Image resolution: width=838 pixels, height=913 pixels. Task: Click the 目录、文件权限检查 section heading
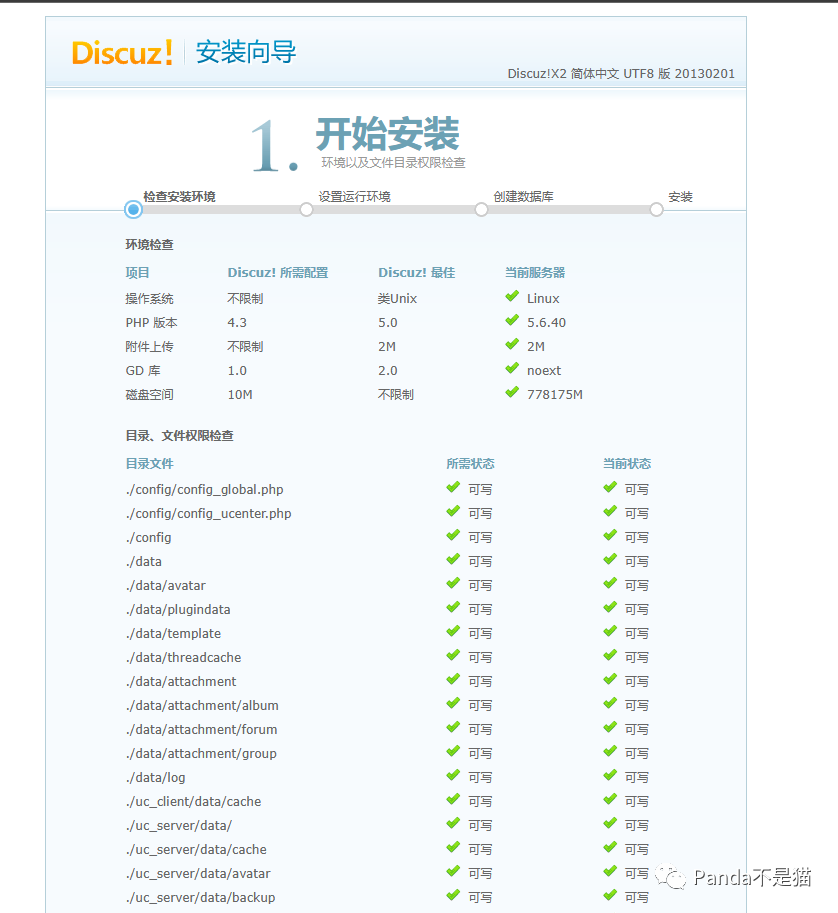179,436
